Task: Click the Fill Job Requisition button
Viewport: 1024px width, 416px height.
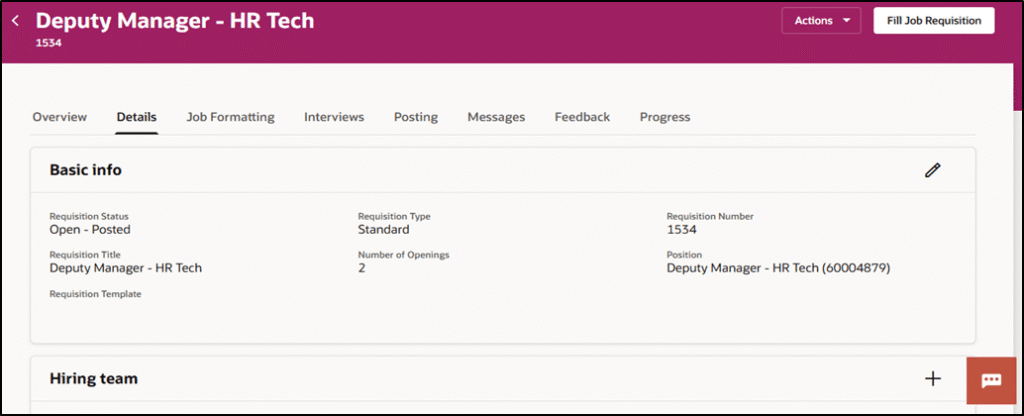Action: click(933, 20)
